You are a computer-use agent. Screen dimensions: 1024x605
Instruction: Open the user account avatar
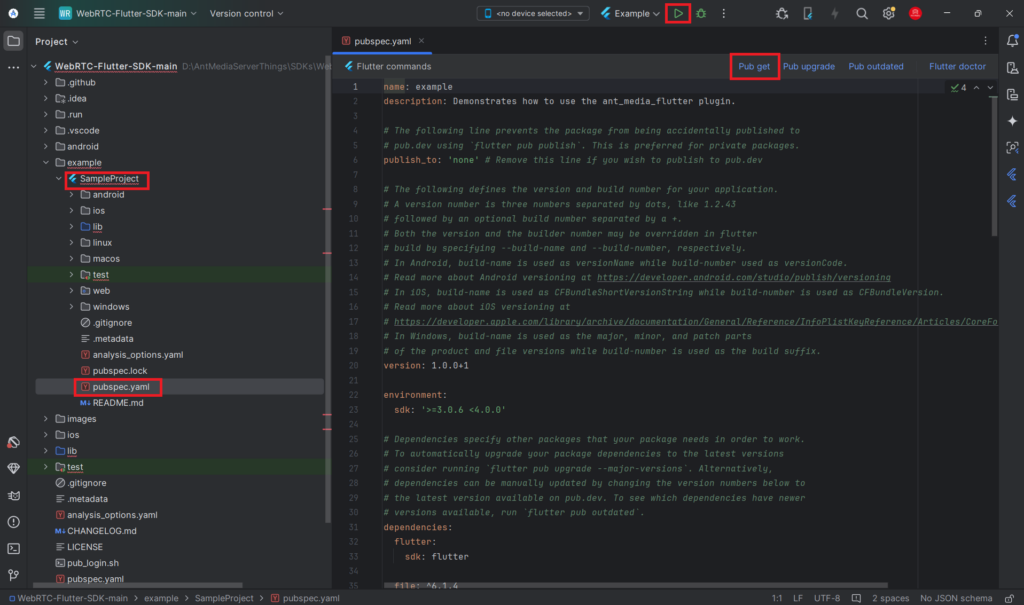click(x=915, y=13)
